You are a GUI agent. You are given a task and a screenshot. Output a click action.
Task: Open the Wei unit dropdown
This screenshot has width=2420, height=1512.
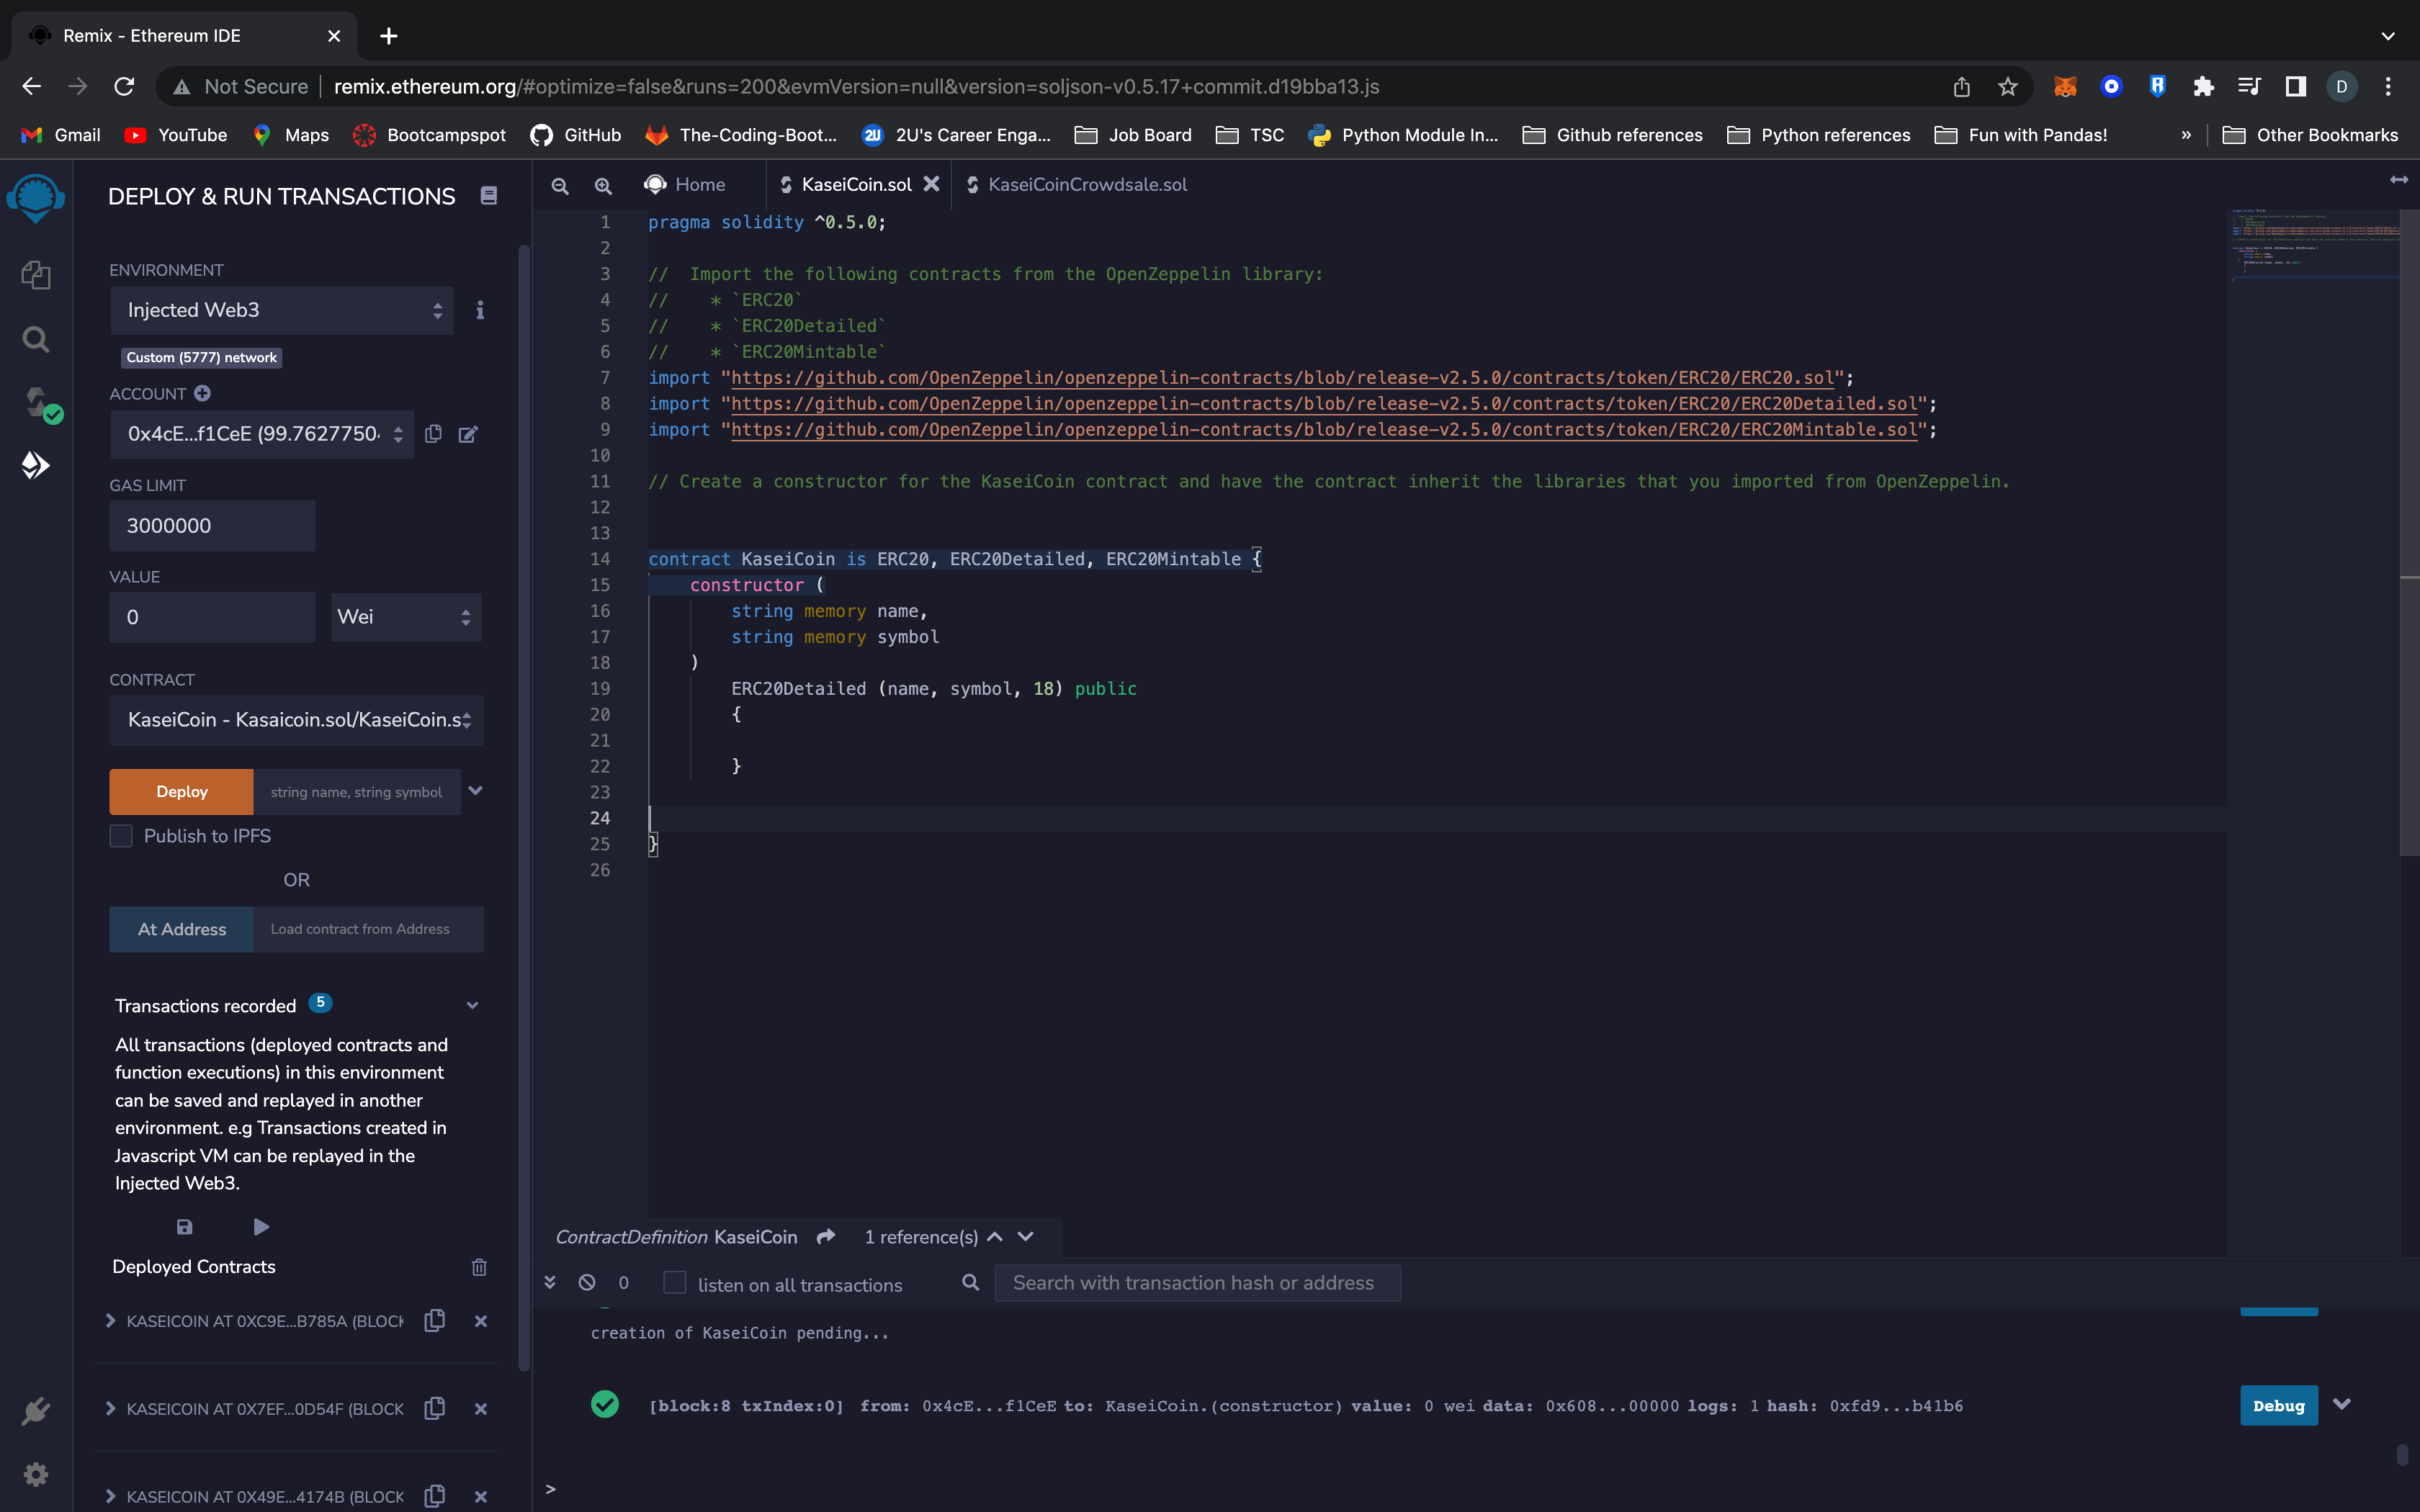pos(406,617)
